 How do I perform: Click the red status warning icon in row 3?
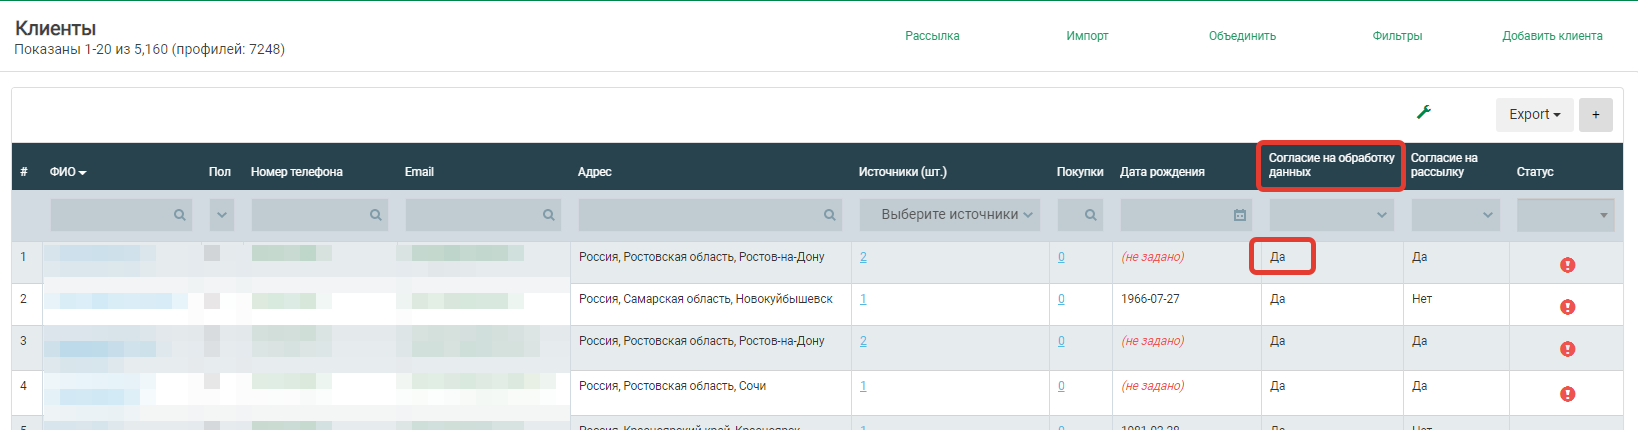1567,349
